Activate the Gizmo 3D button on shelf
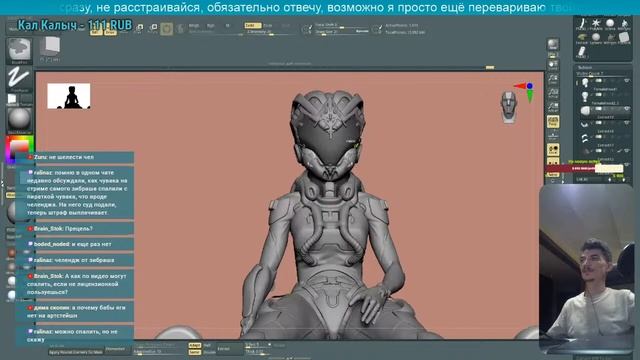This screenshot has height=360, width=640. pyautogui.click(x=167, y=29)
